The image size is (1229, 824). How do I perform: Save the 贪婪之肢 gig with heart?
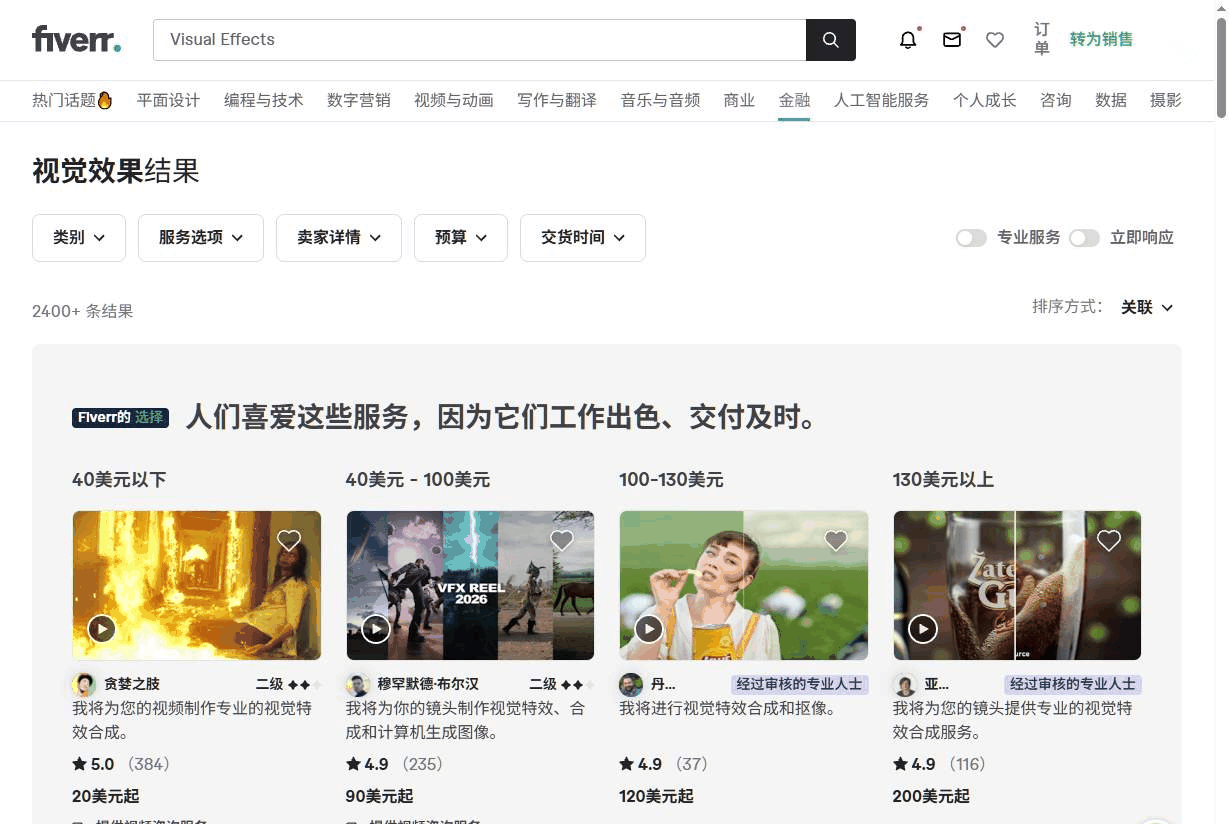click(x=289, y=541)
